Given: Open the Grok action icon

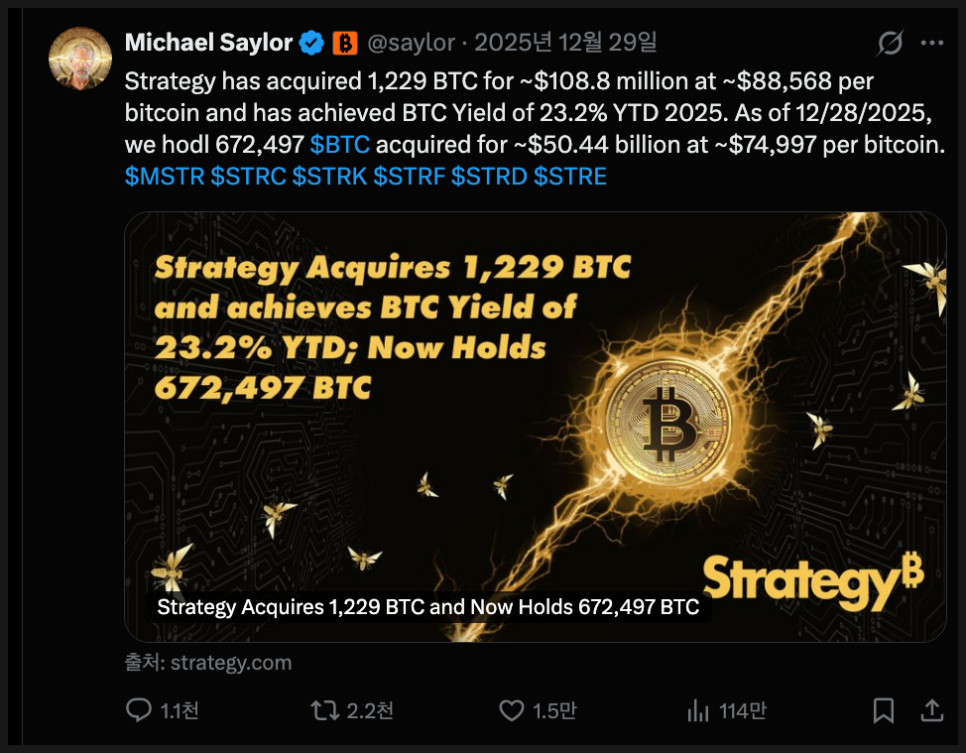Looking at the screenshot, I should click(890, 43).
